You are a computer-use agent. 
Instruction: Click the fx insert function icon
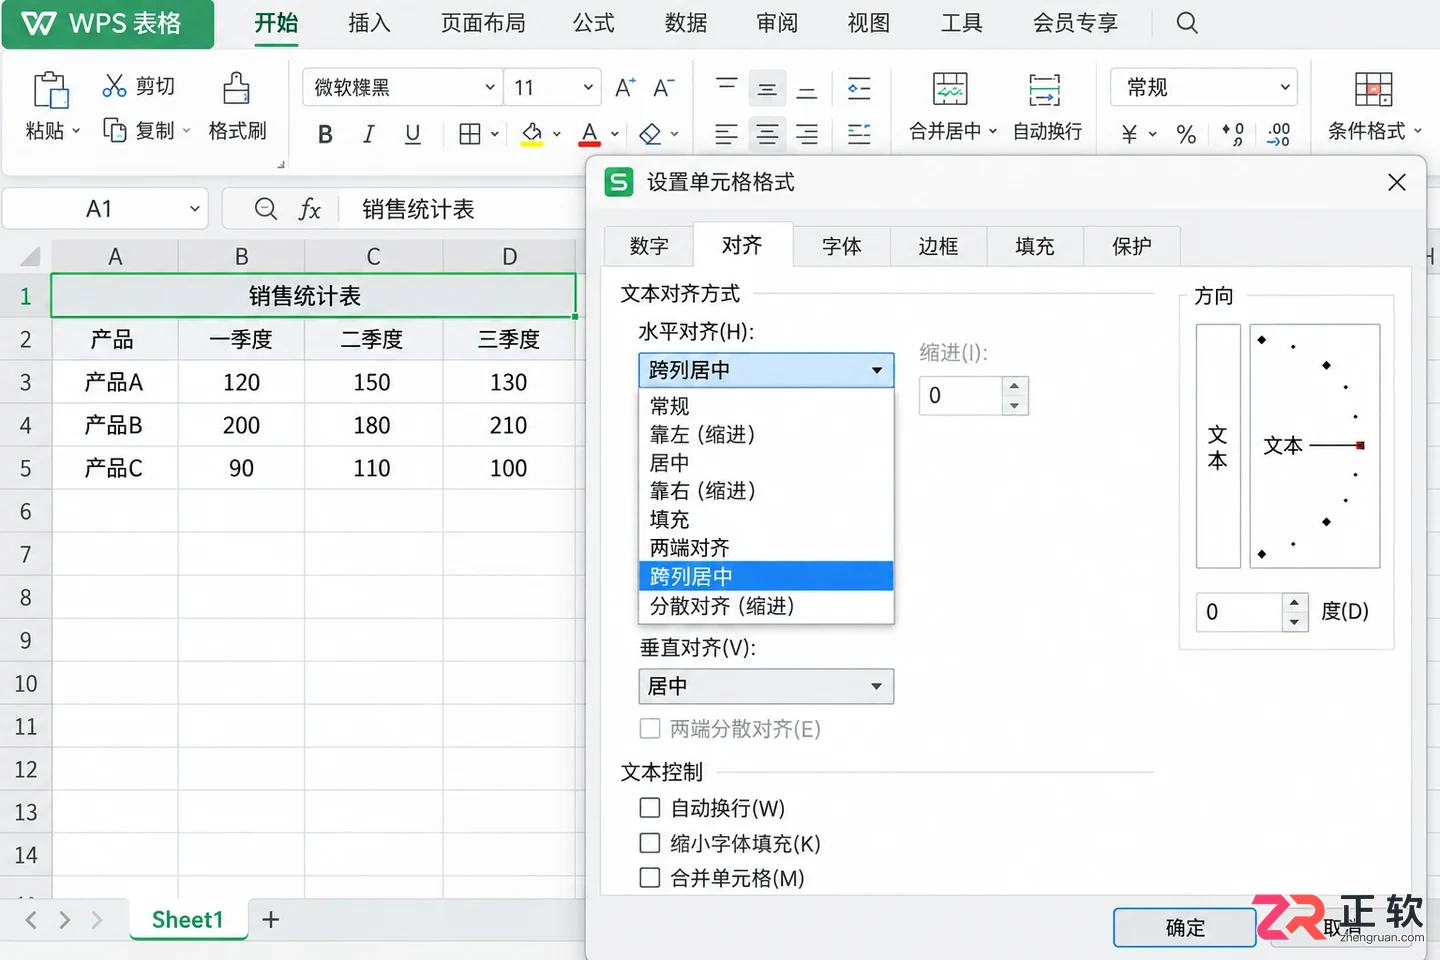tap(310, 209)
